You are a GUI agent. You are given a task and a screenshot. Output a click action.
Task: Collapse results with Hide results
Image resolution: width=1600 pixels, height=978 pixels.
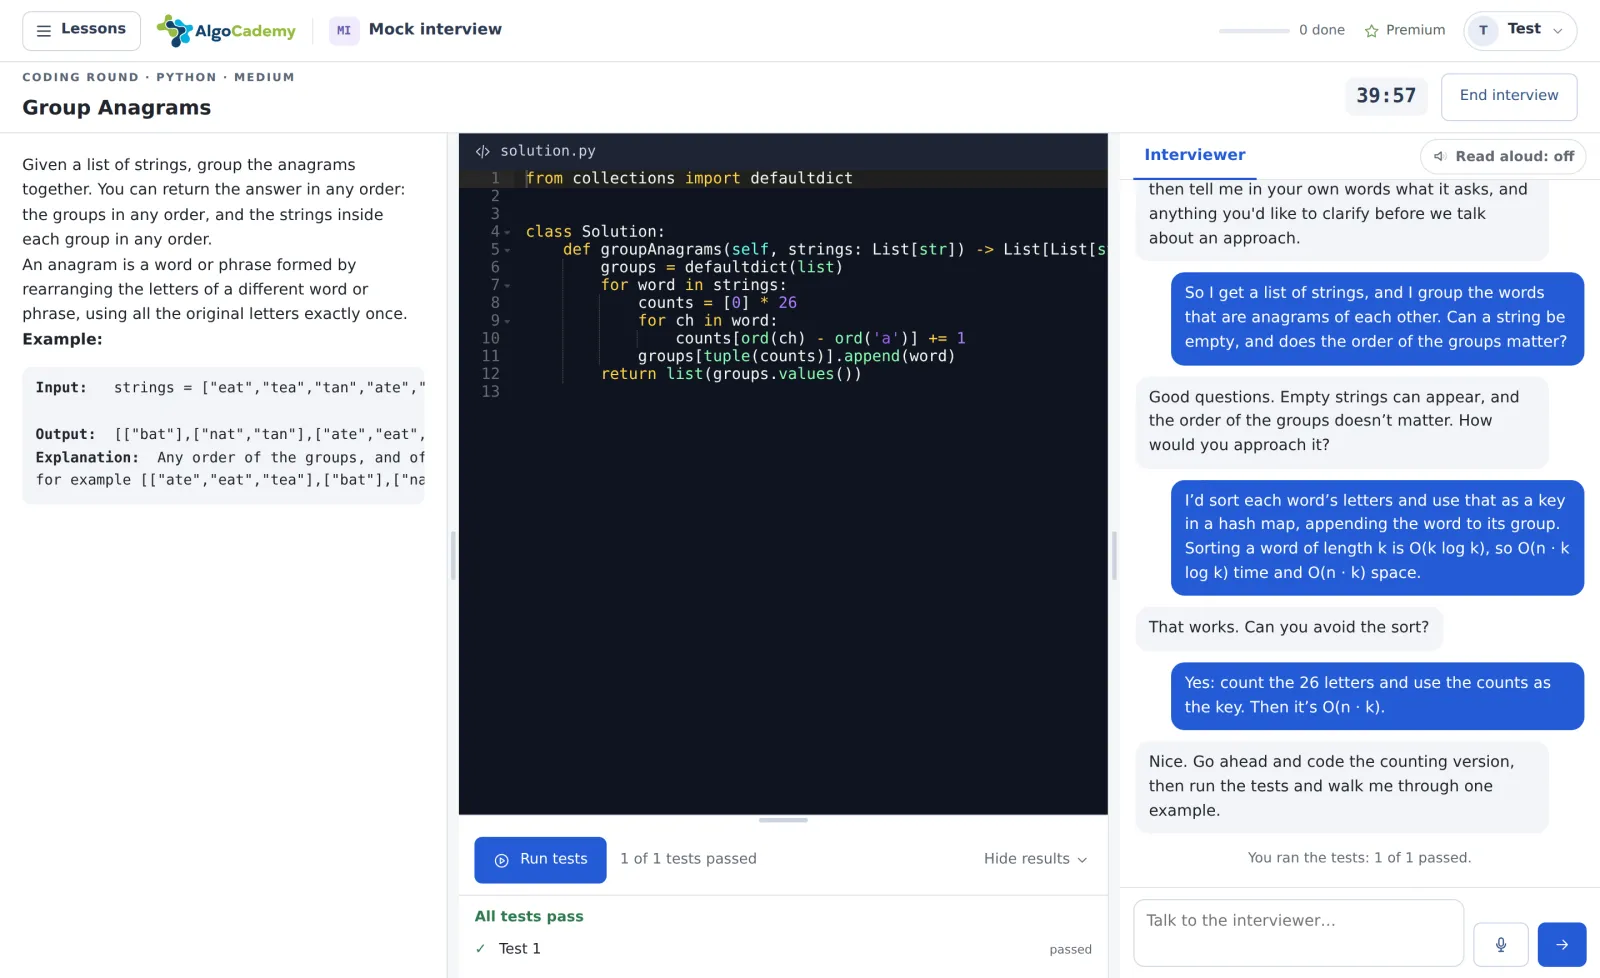pos(1035,859)
